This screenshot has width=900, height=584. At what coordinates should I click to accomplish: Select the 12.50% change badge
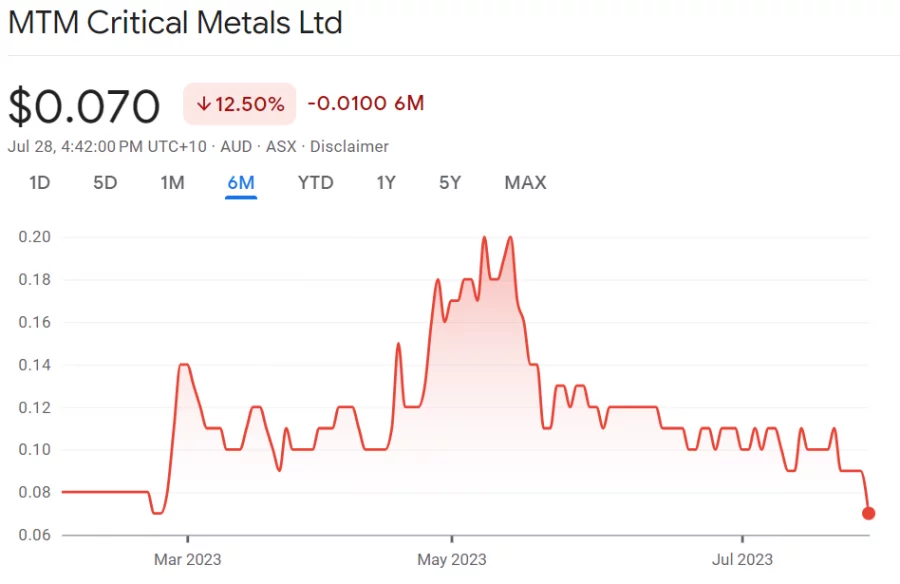click(239, 103)
